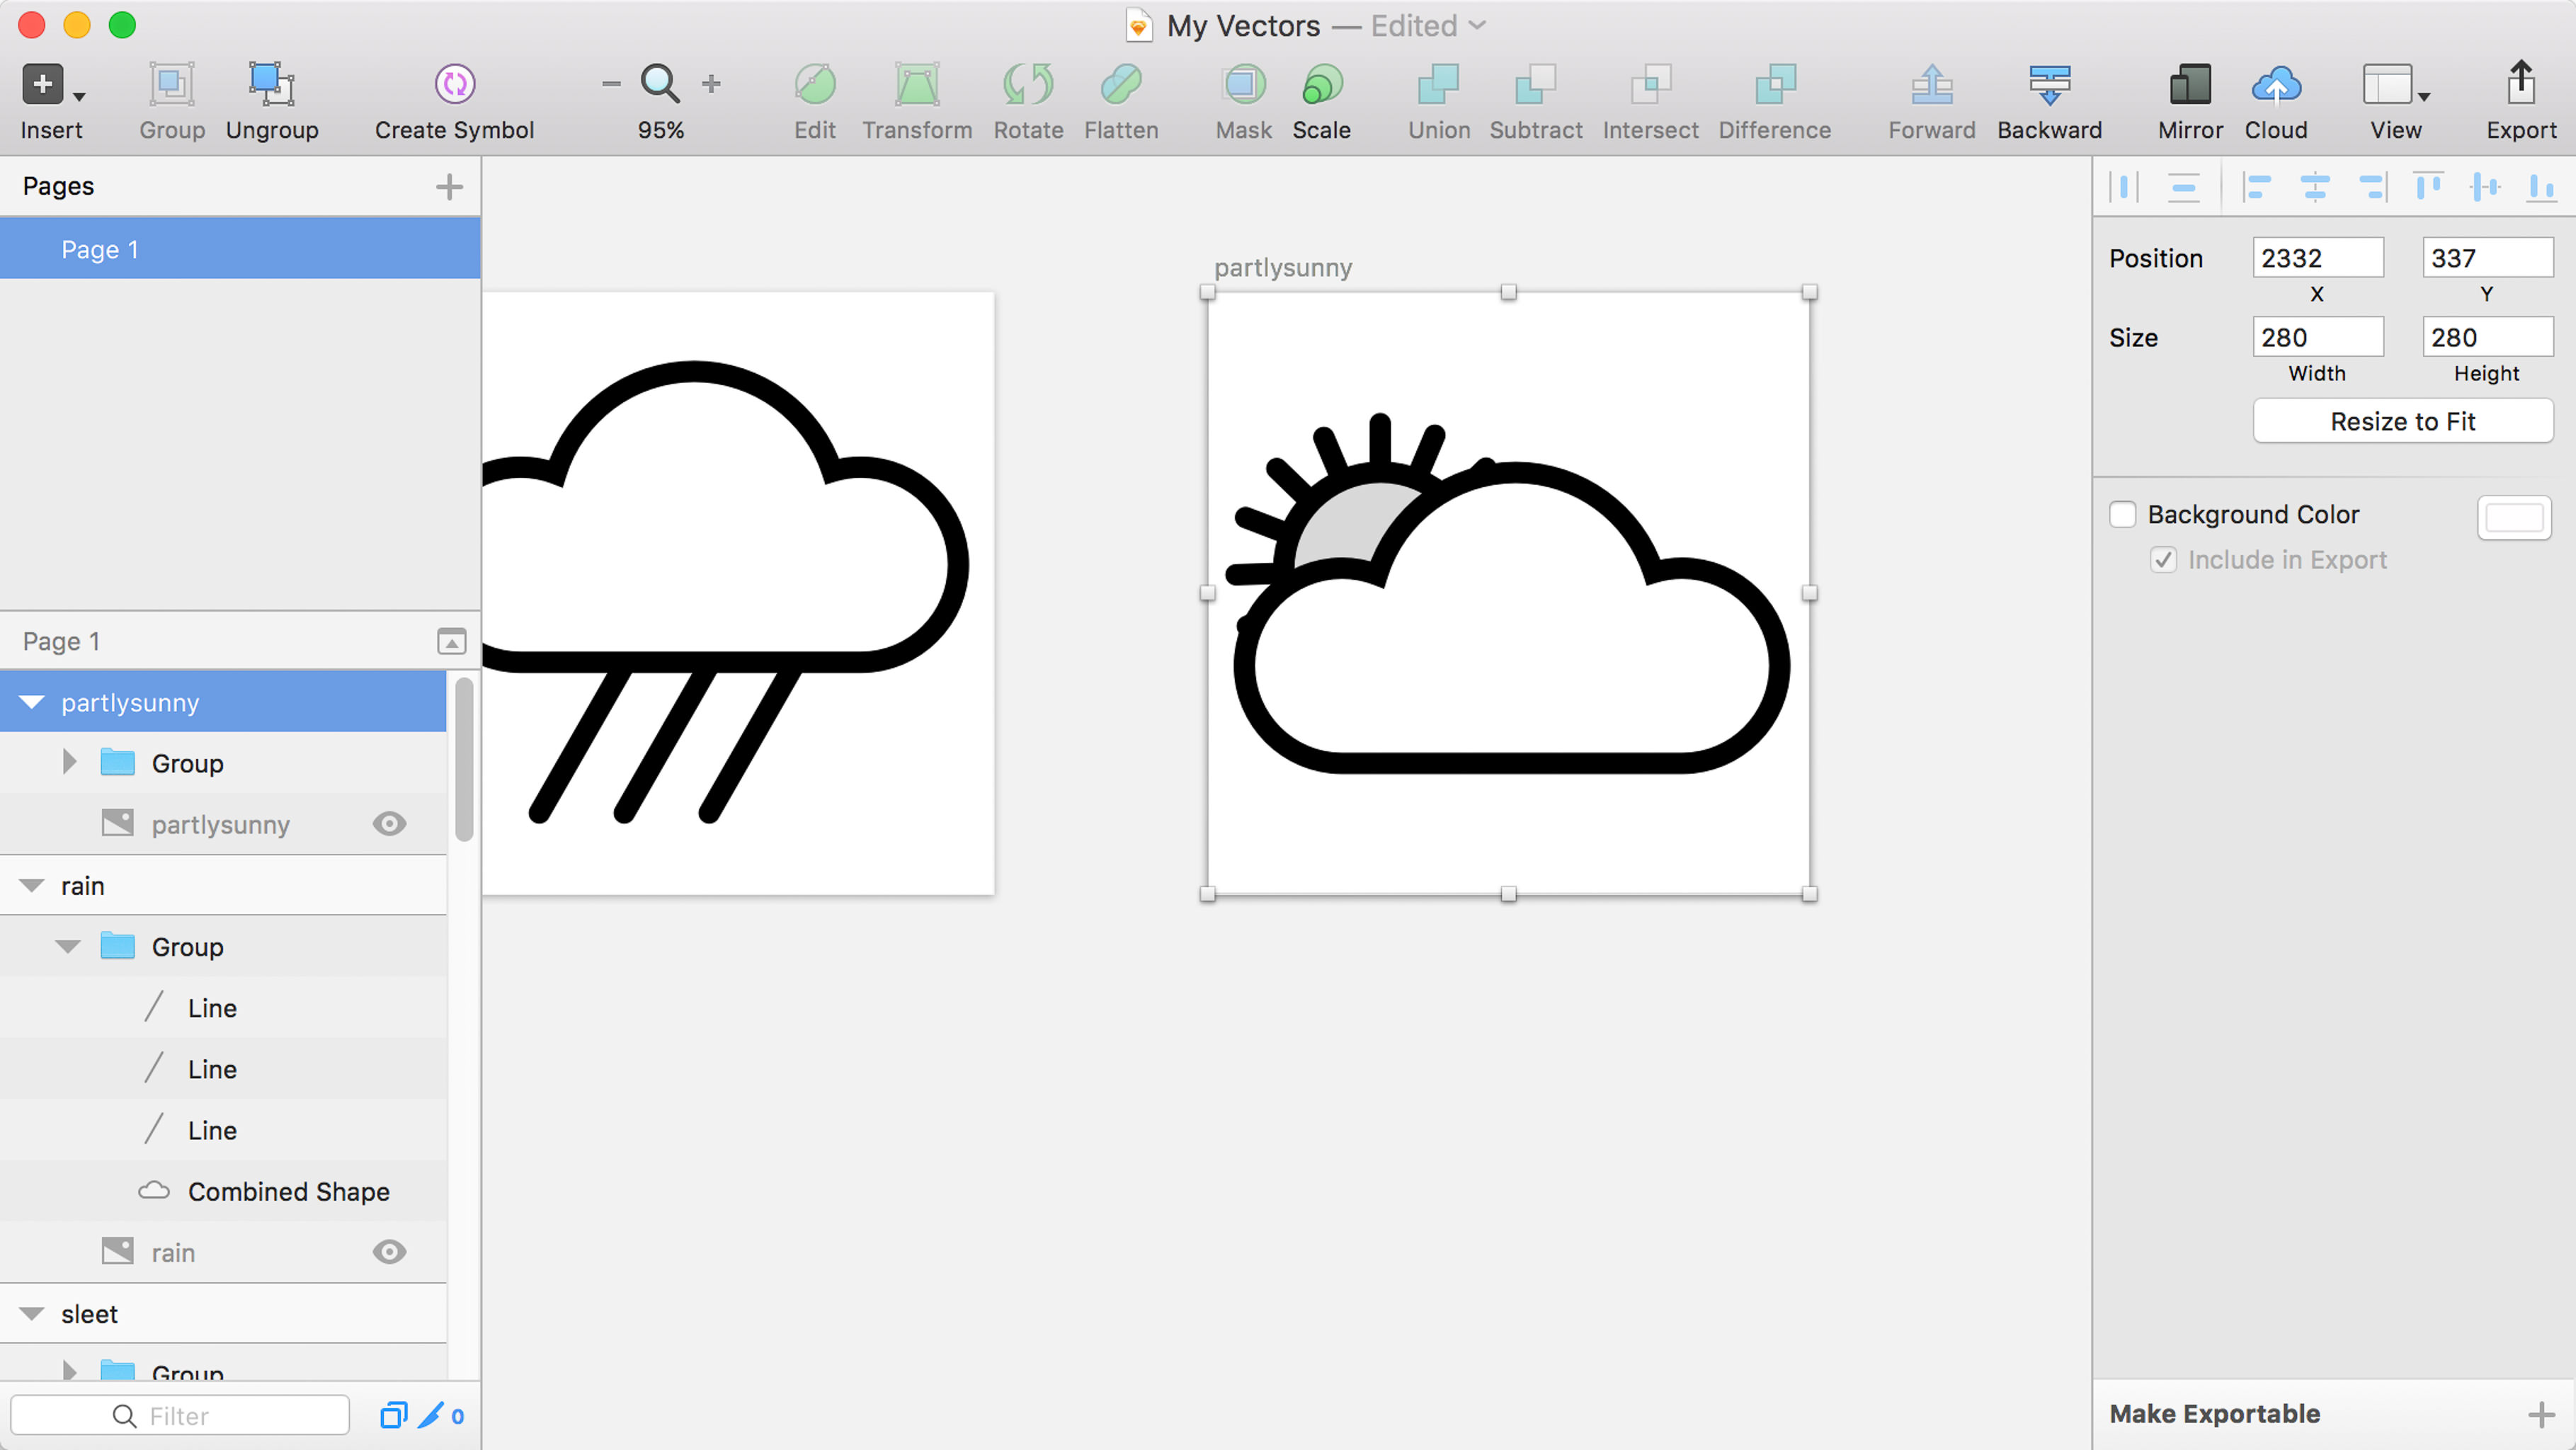Select Combined Shape layer in list
2576x1450 pixels.
[x=288, y=1192]
